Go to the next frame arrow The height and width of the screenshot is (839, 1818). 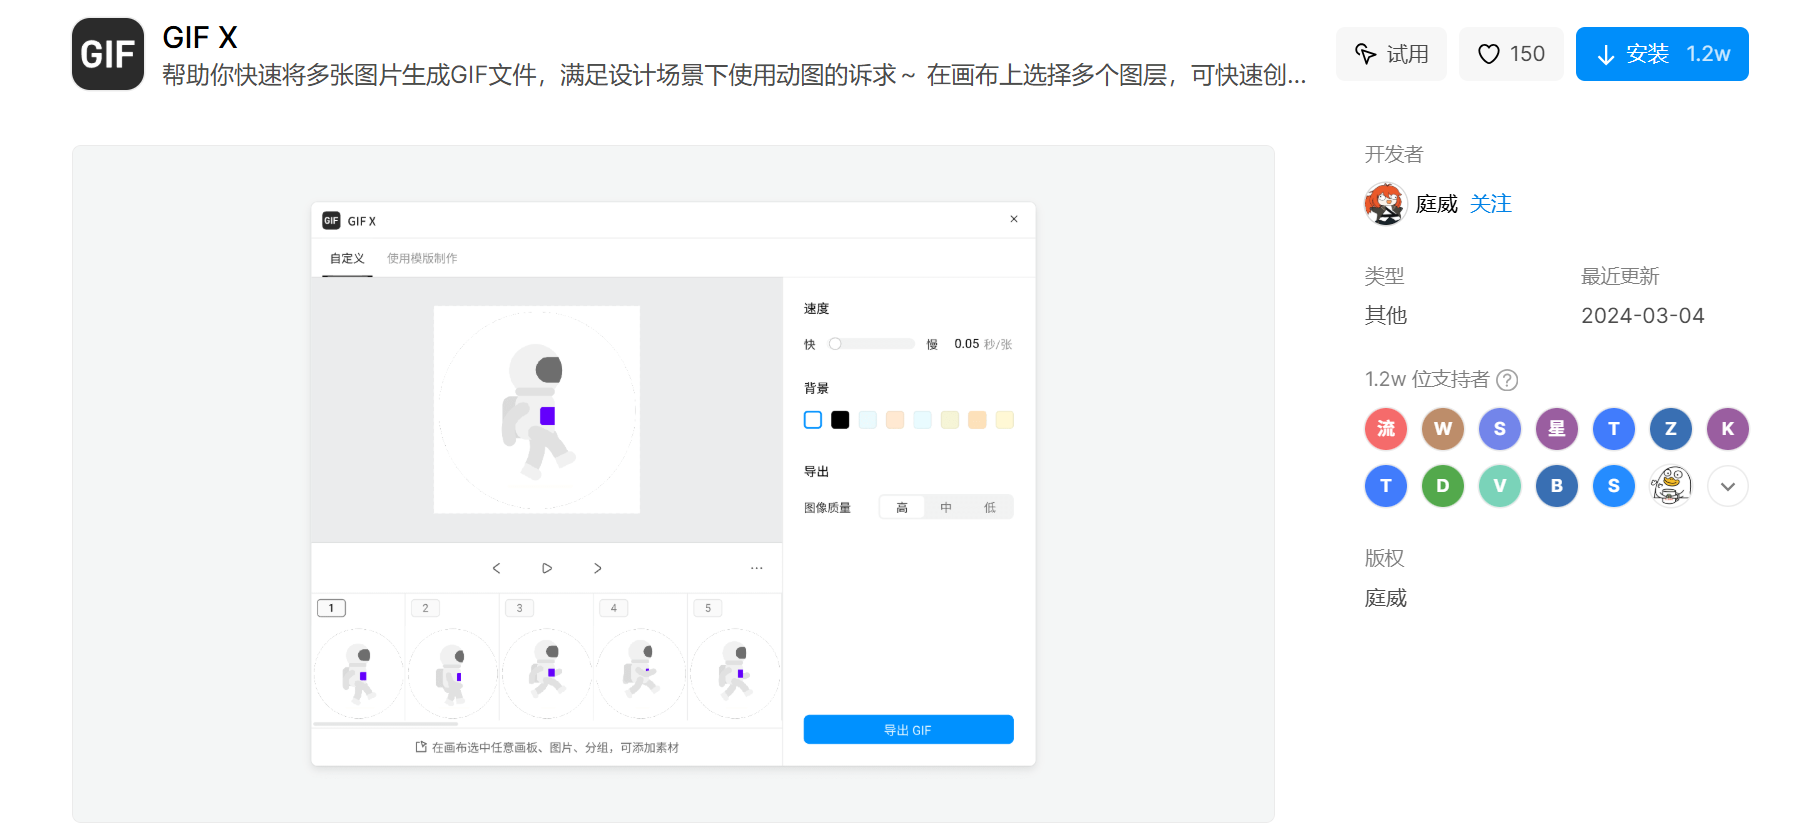point(598,568)
